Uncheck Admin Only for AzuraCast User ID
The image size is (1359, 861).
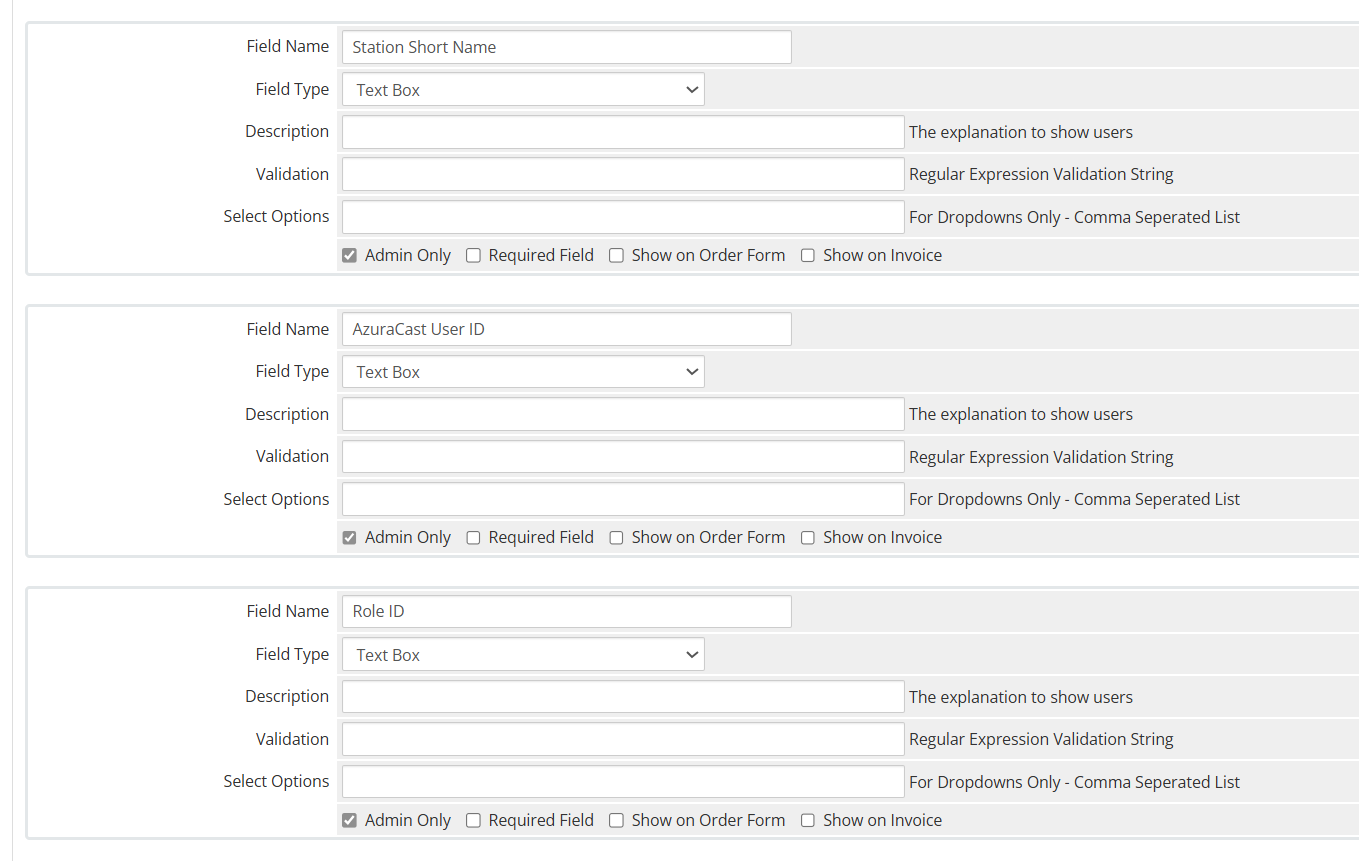pyautogui.click(x=349, y=537)
